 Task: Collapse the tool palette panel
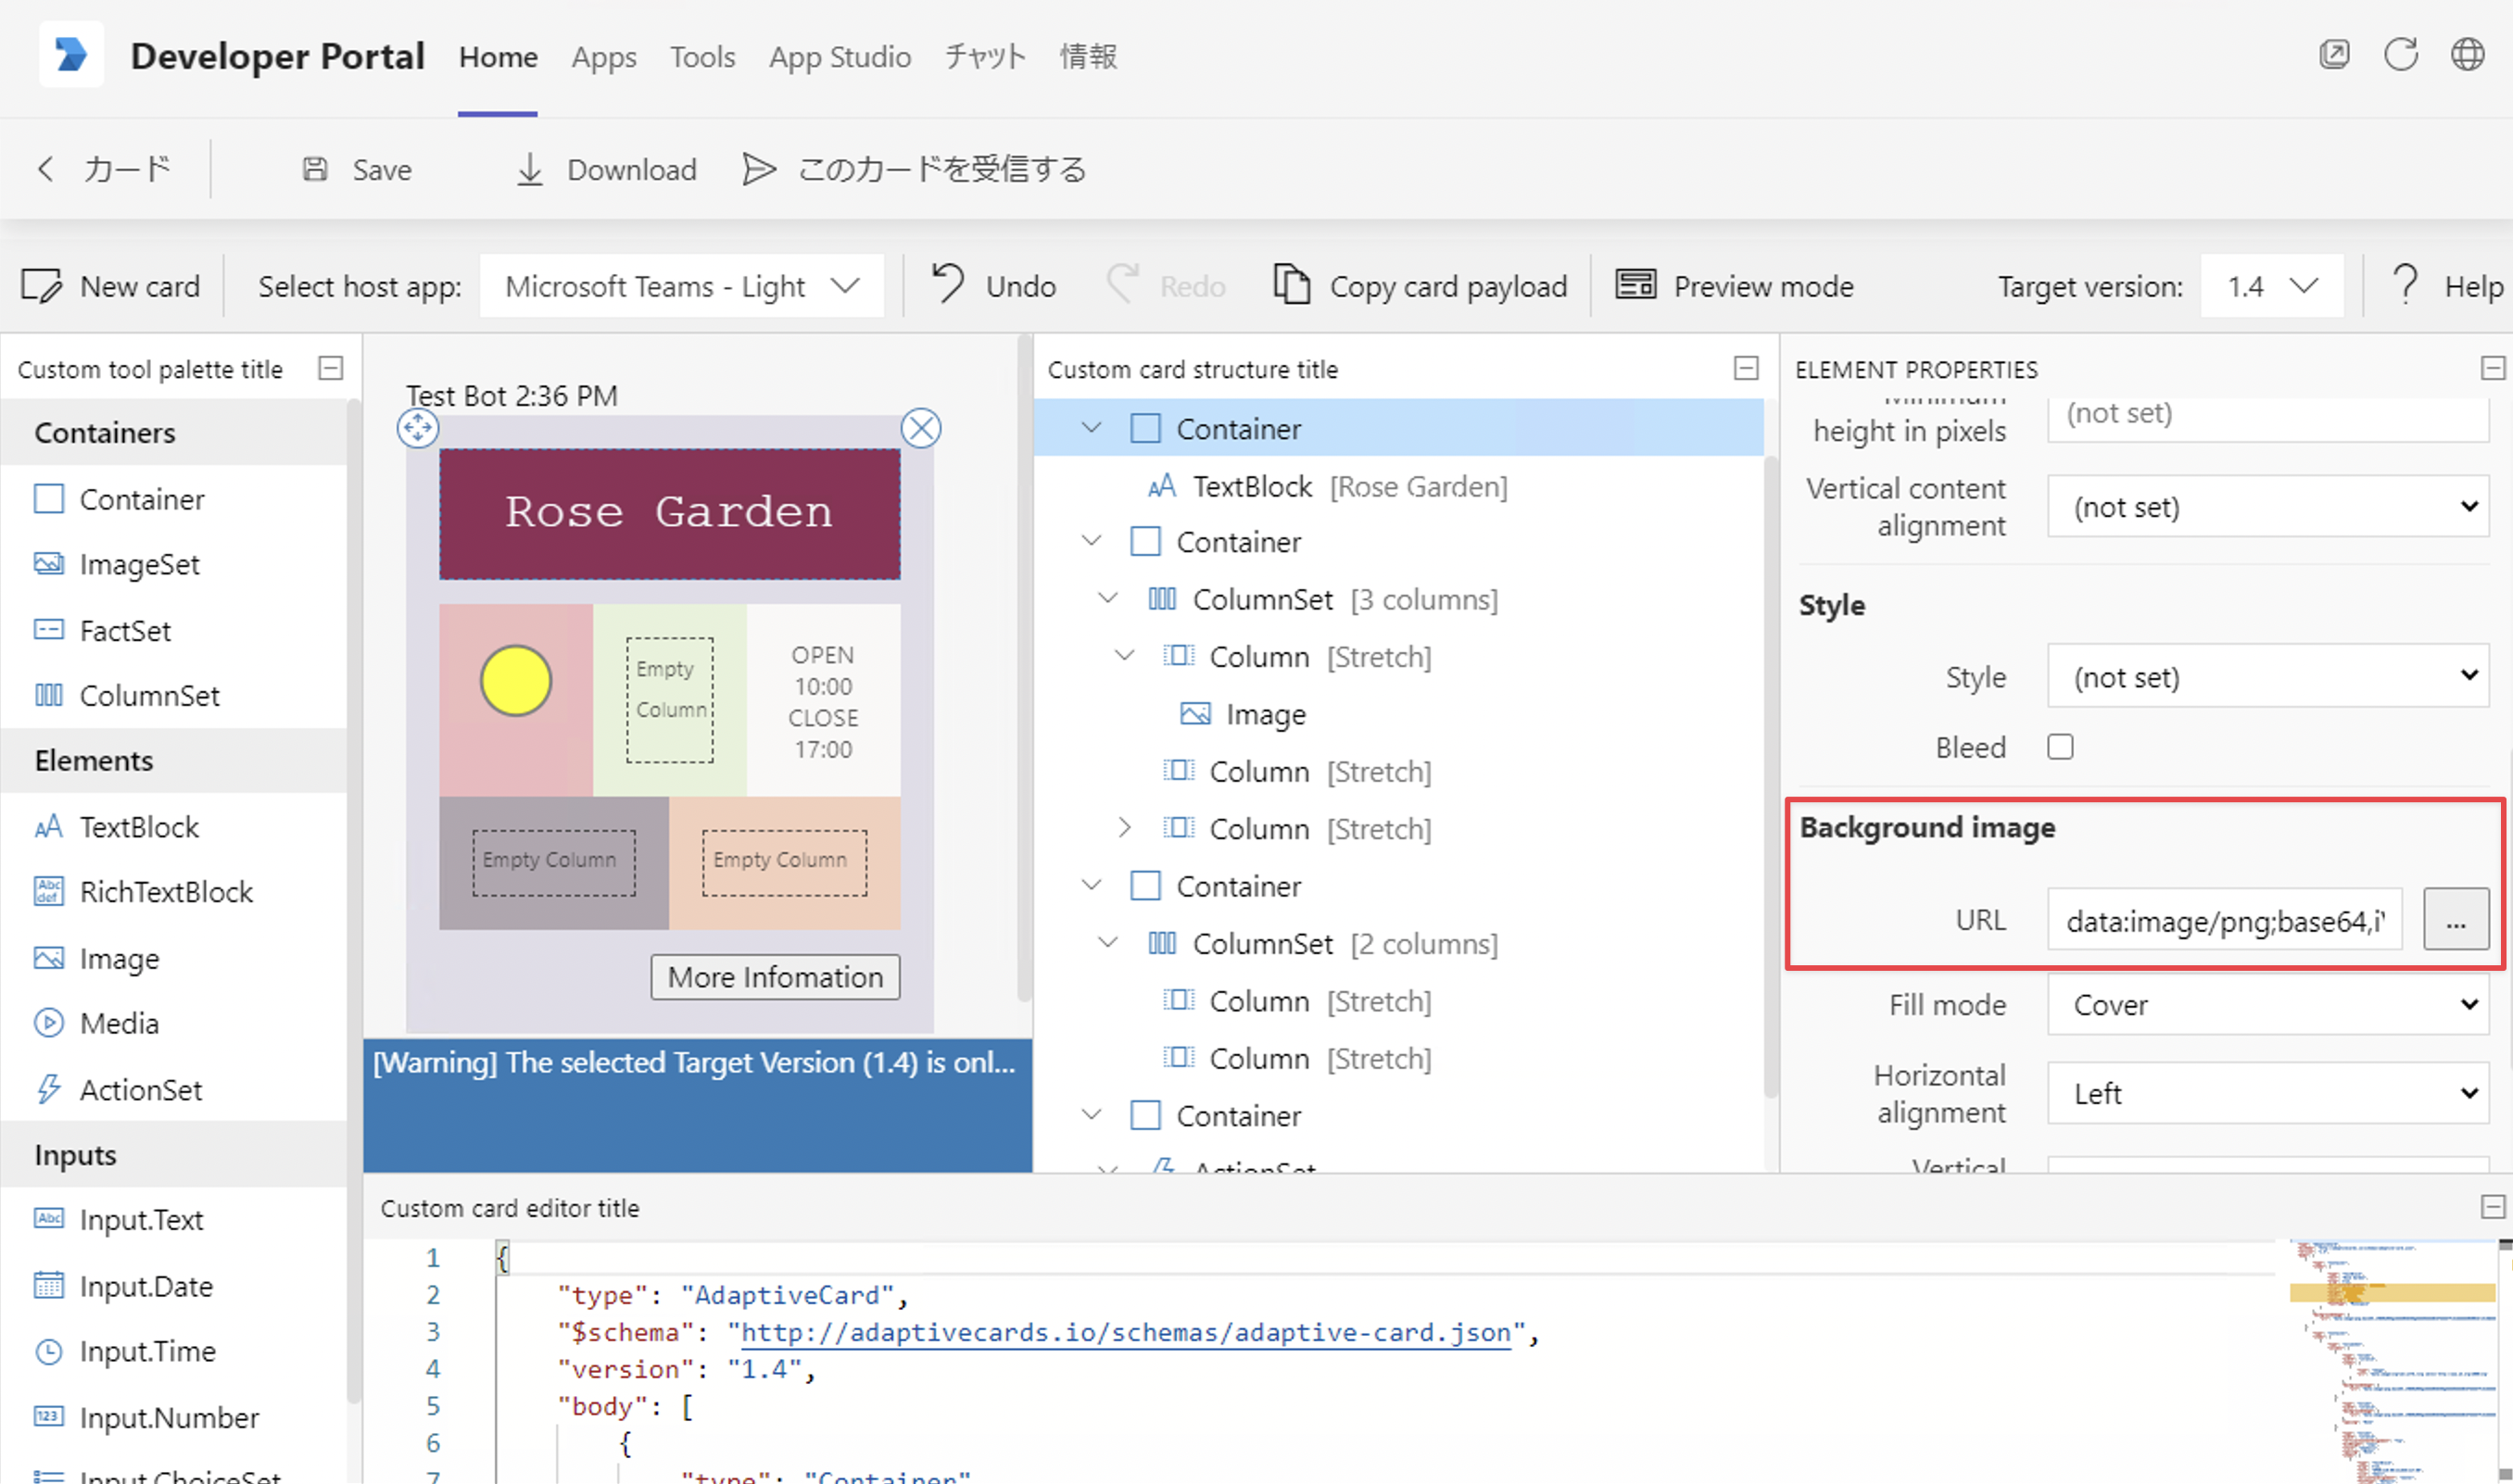pos(331,368)
